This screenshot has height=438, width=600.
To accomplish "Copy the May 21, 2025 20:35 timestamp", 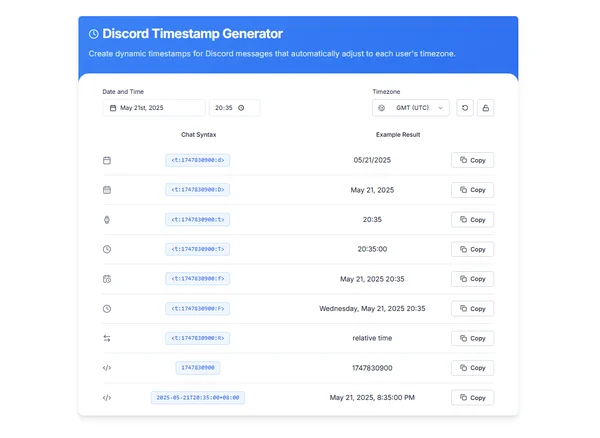I will coord(473,279).
